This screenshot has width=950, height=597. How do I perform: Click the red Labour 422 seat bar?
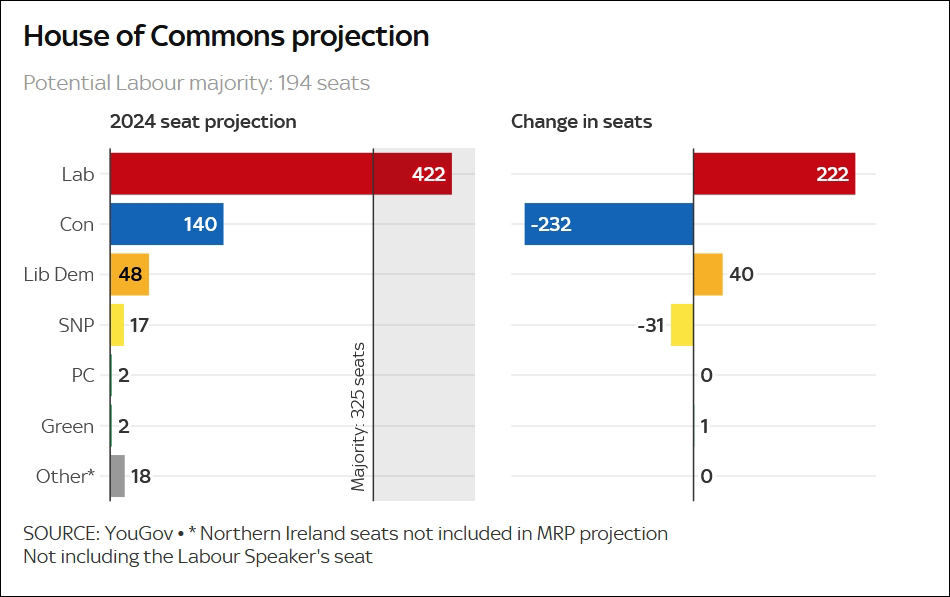(x=280, y=174)
